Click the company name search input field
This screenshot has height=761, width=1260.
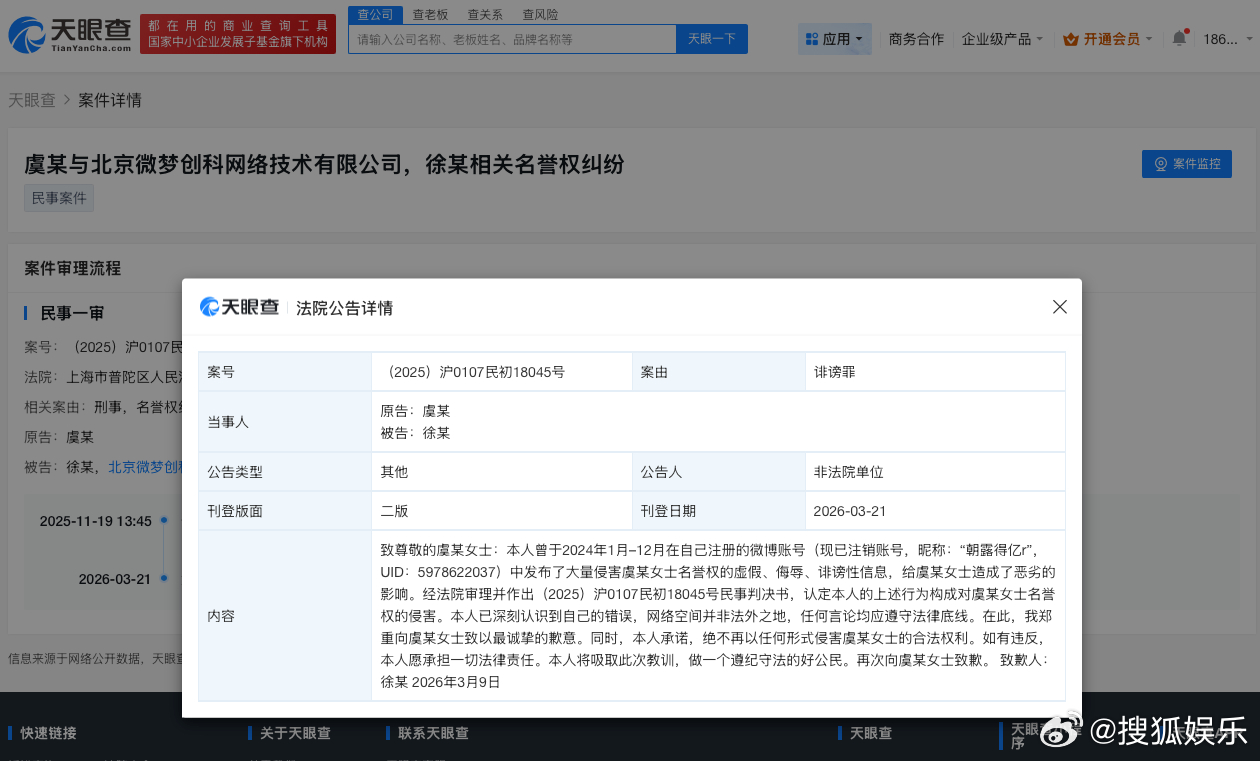point(512,39)
